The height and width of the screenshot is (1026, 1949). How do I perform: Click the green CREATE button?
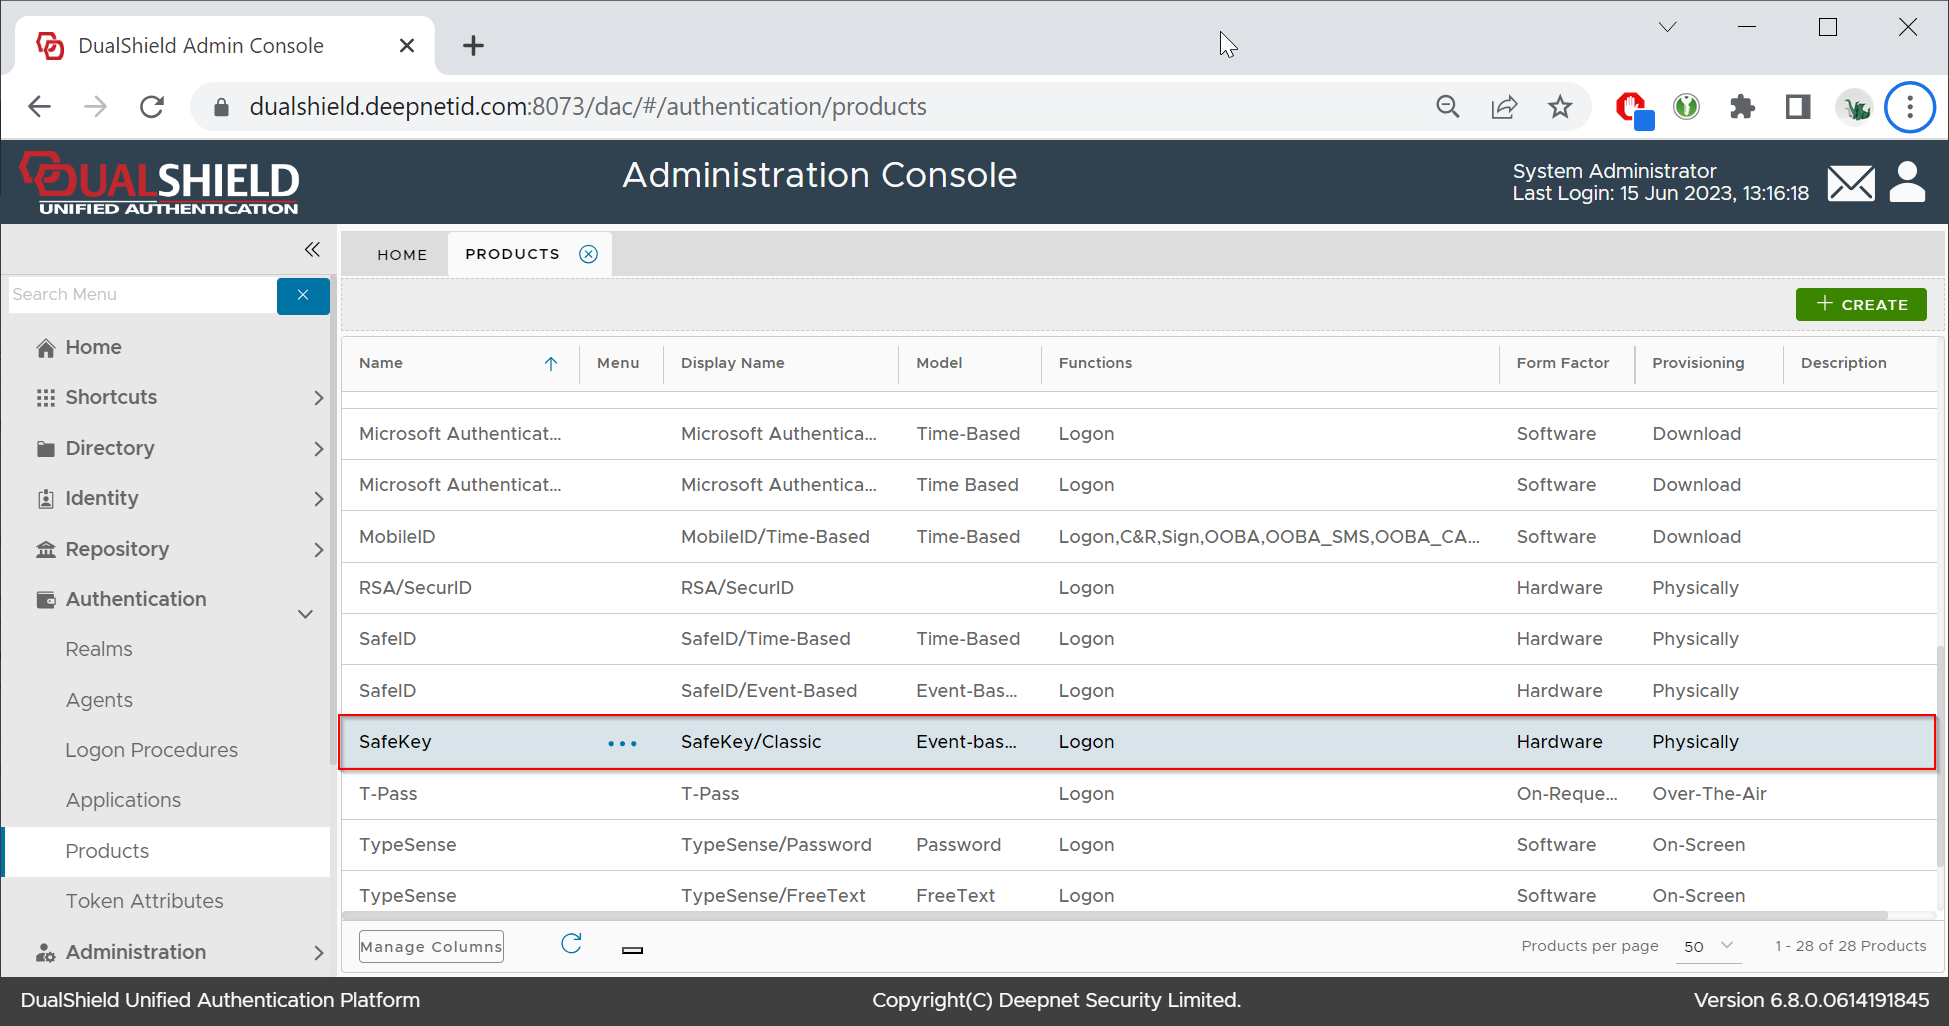[x=1860, y=305]
